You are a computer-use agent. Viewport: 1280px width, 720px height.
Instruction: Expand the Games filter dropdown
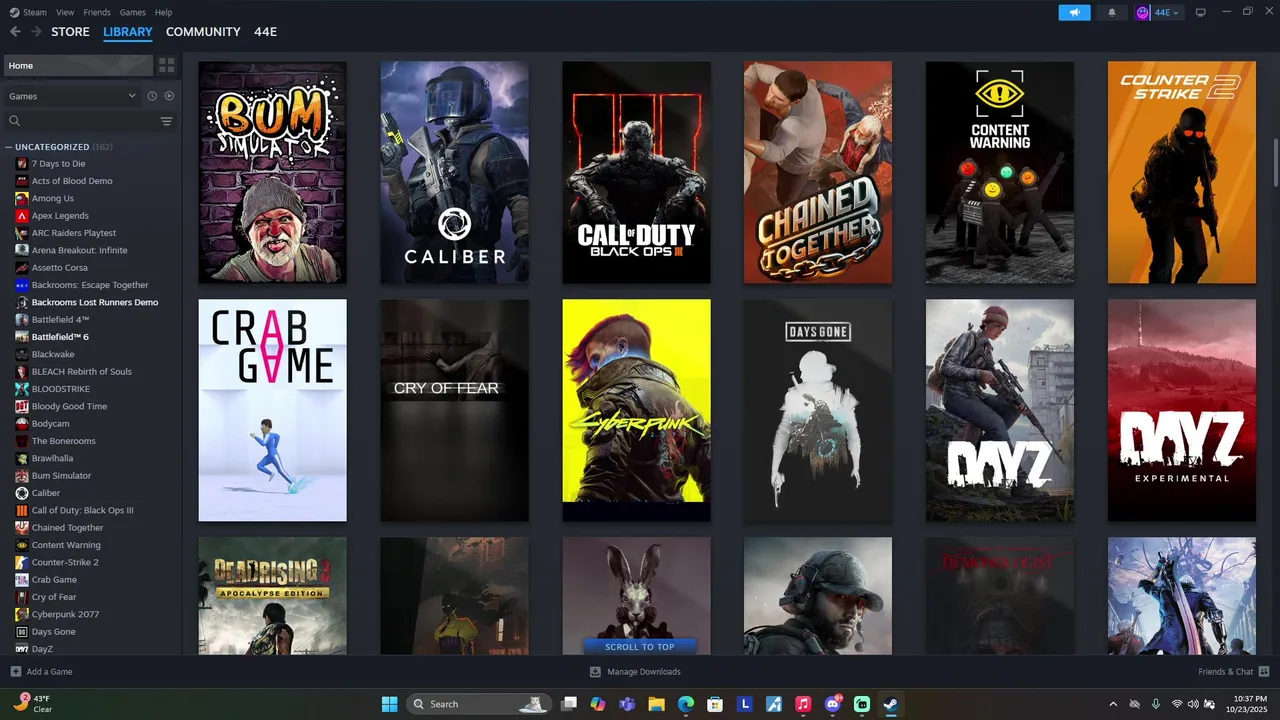click(x=71, y=96)
